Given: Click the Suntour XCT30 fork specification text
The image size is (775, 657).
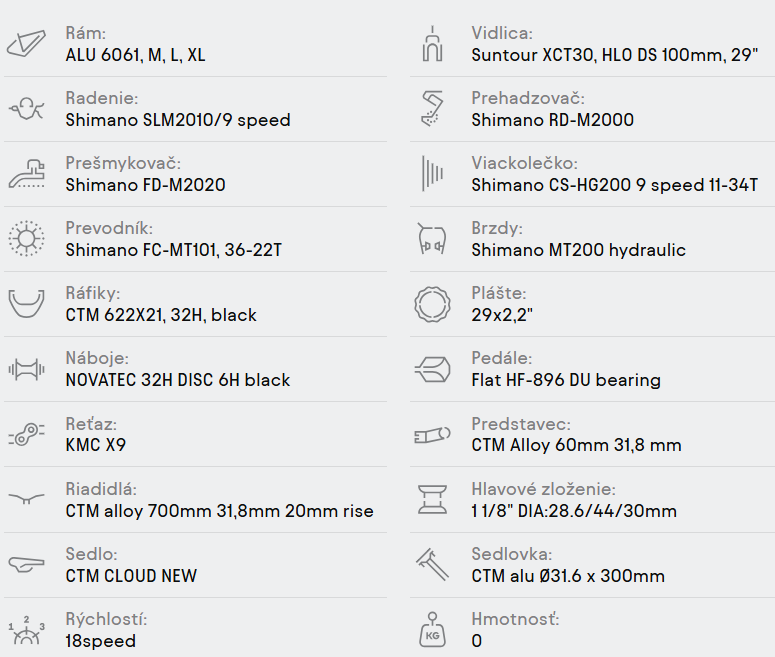Looking at the screenshot, I should [614, 55].
